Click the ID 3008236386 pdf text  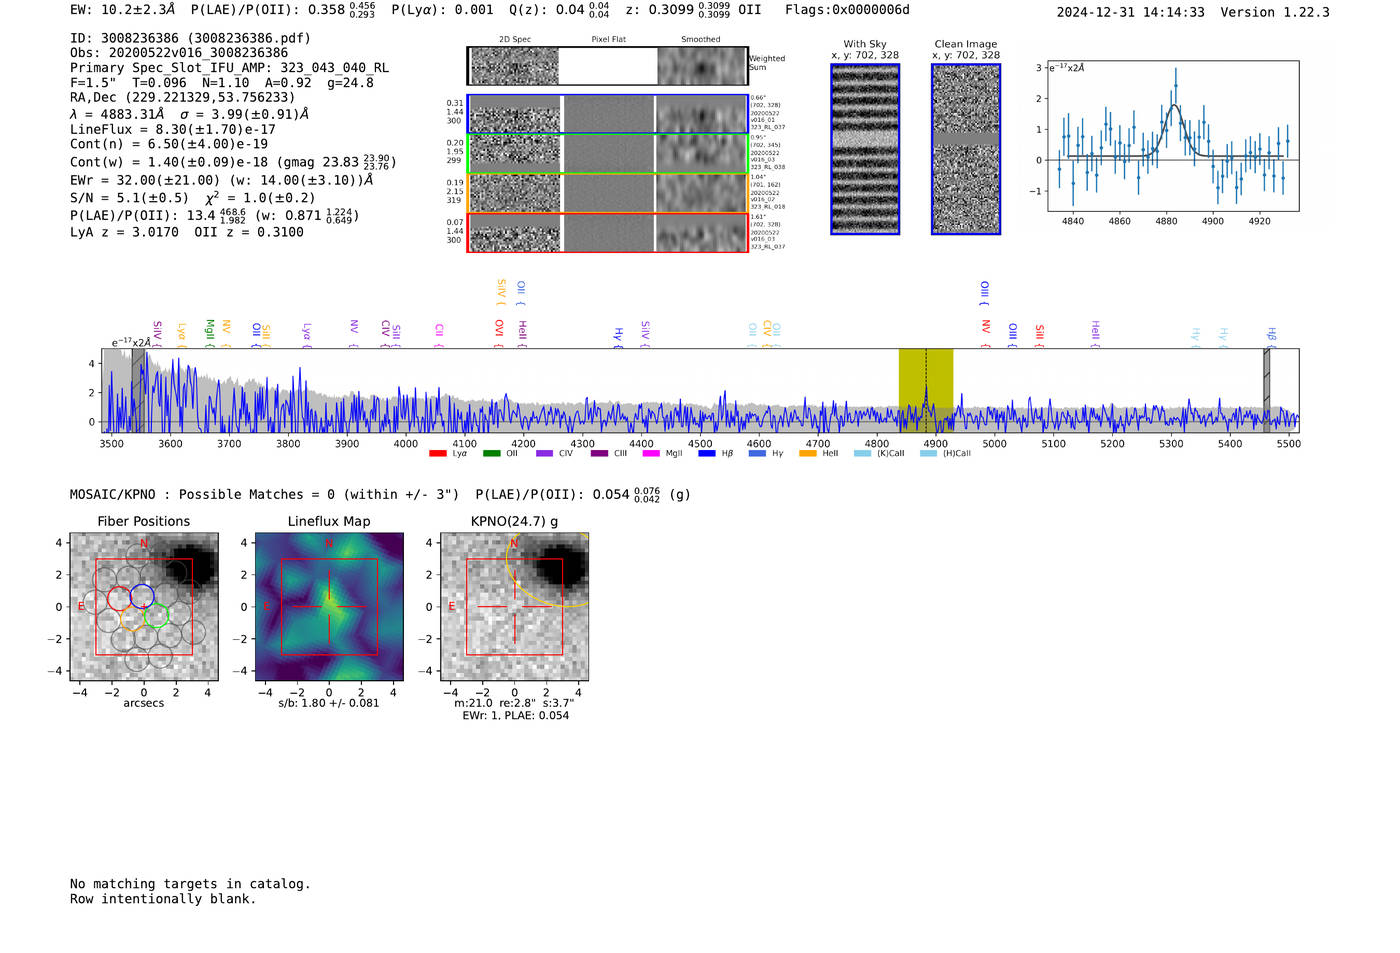190,38
